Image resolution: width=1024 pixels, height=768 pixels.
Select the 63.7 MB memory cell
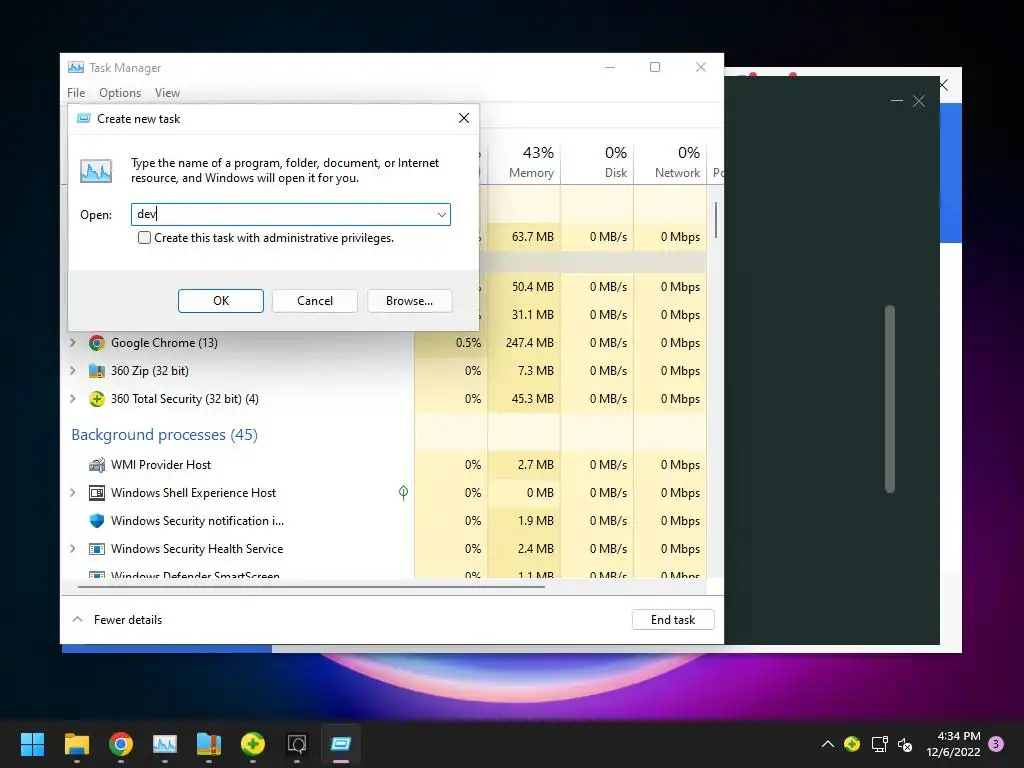coord(524,237)
